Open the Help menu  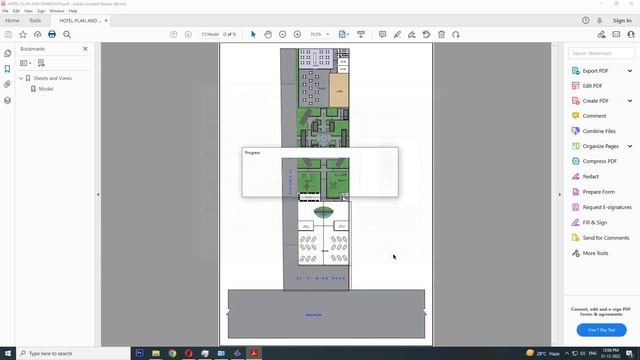[x=73, y=11]
